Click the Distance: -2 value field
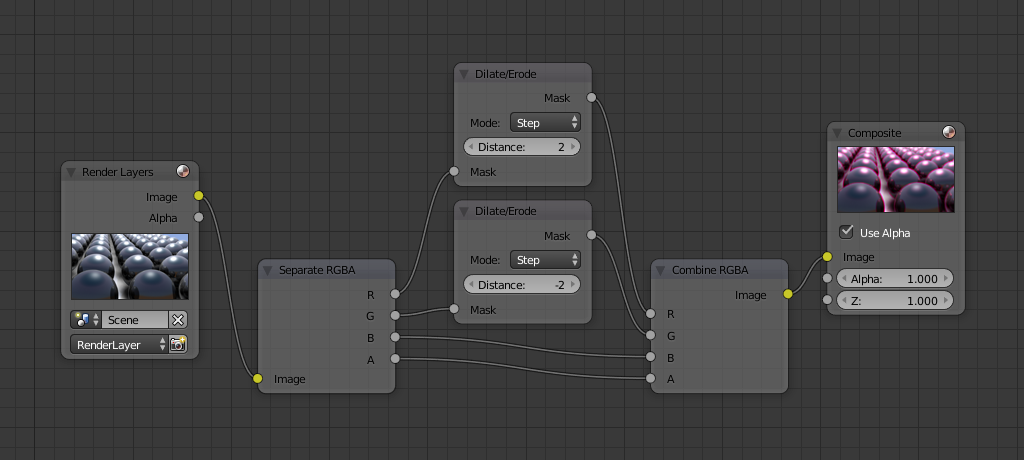 [x=522, y=285]
